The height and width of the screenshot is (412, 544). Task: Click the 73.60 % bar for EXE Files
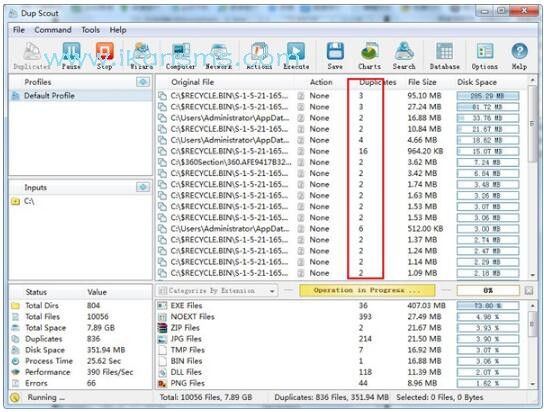488,306
